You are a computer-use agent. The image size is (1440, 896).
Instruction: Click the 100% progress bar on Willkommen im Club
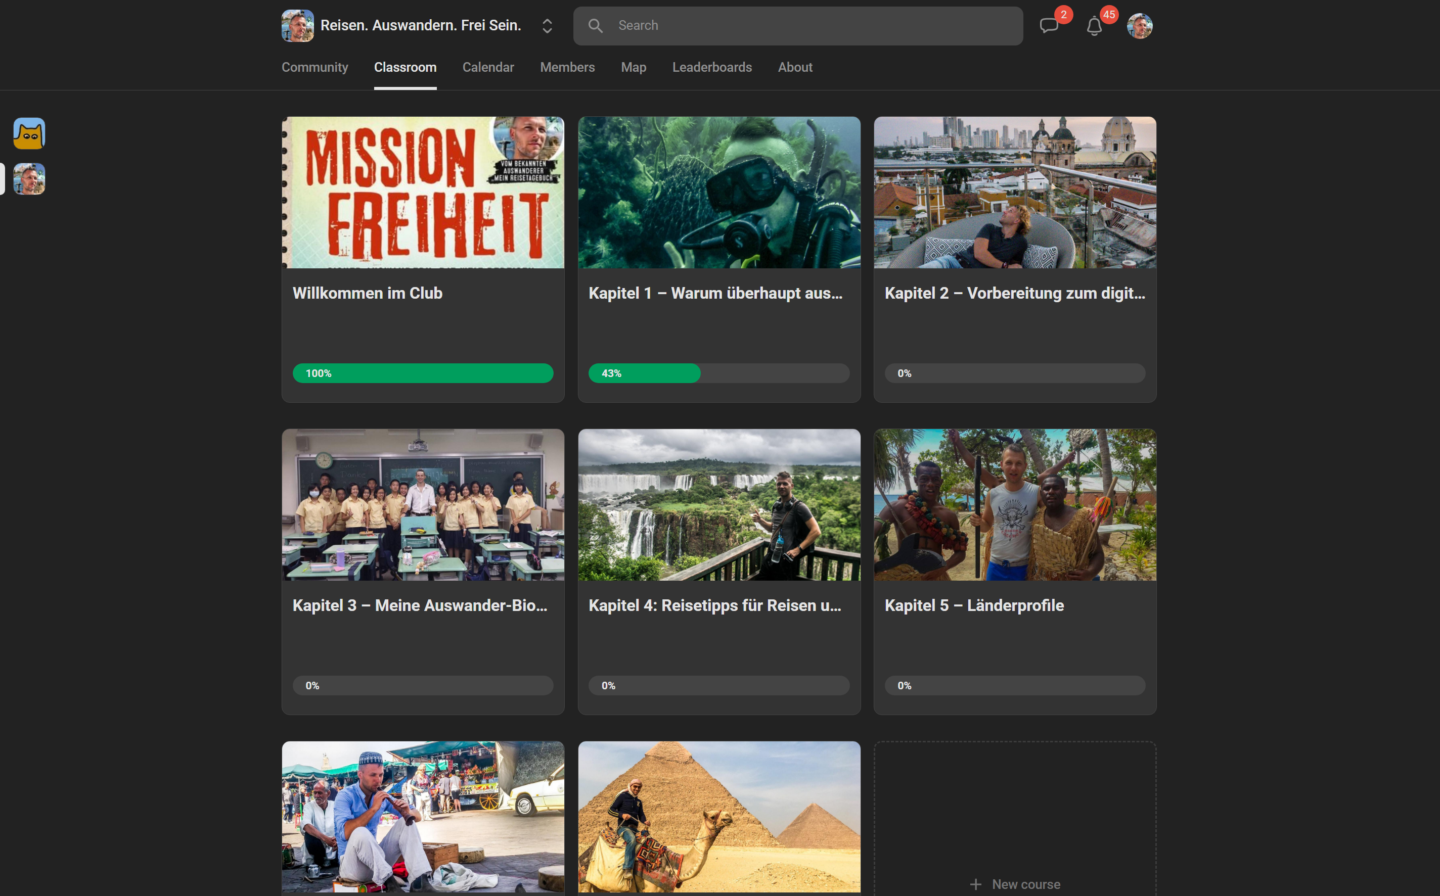pos(423,373)
